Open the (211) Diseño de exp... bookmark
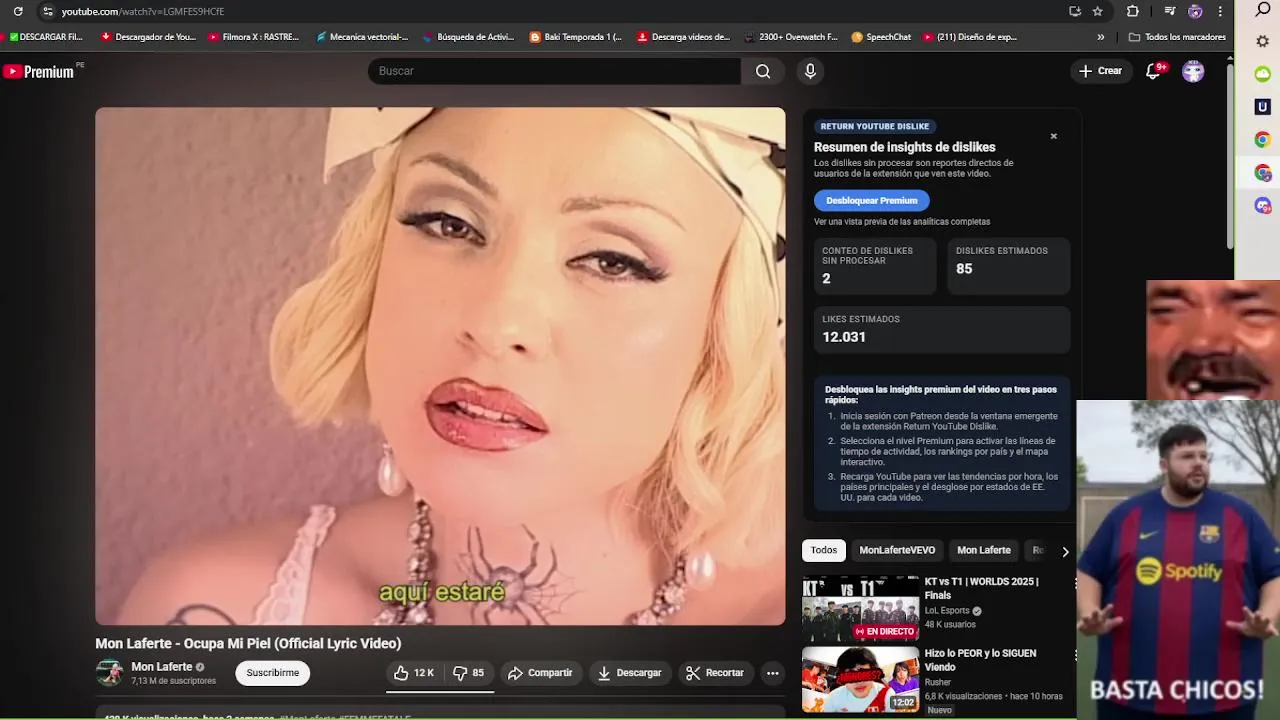Screen dimensions: 1280x720 coord(970,37)
